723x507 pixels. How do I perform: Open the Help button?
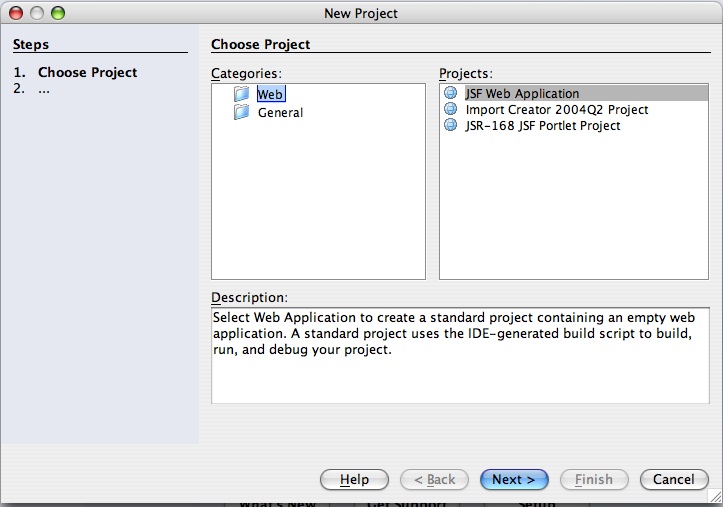pyautogui.click(x=354, y=479)
